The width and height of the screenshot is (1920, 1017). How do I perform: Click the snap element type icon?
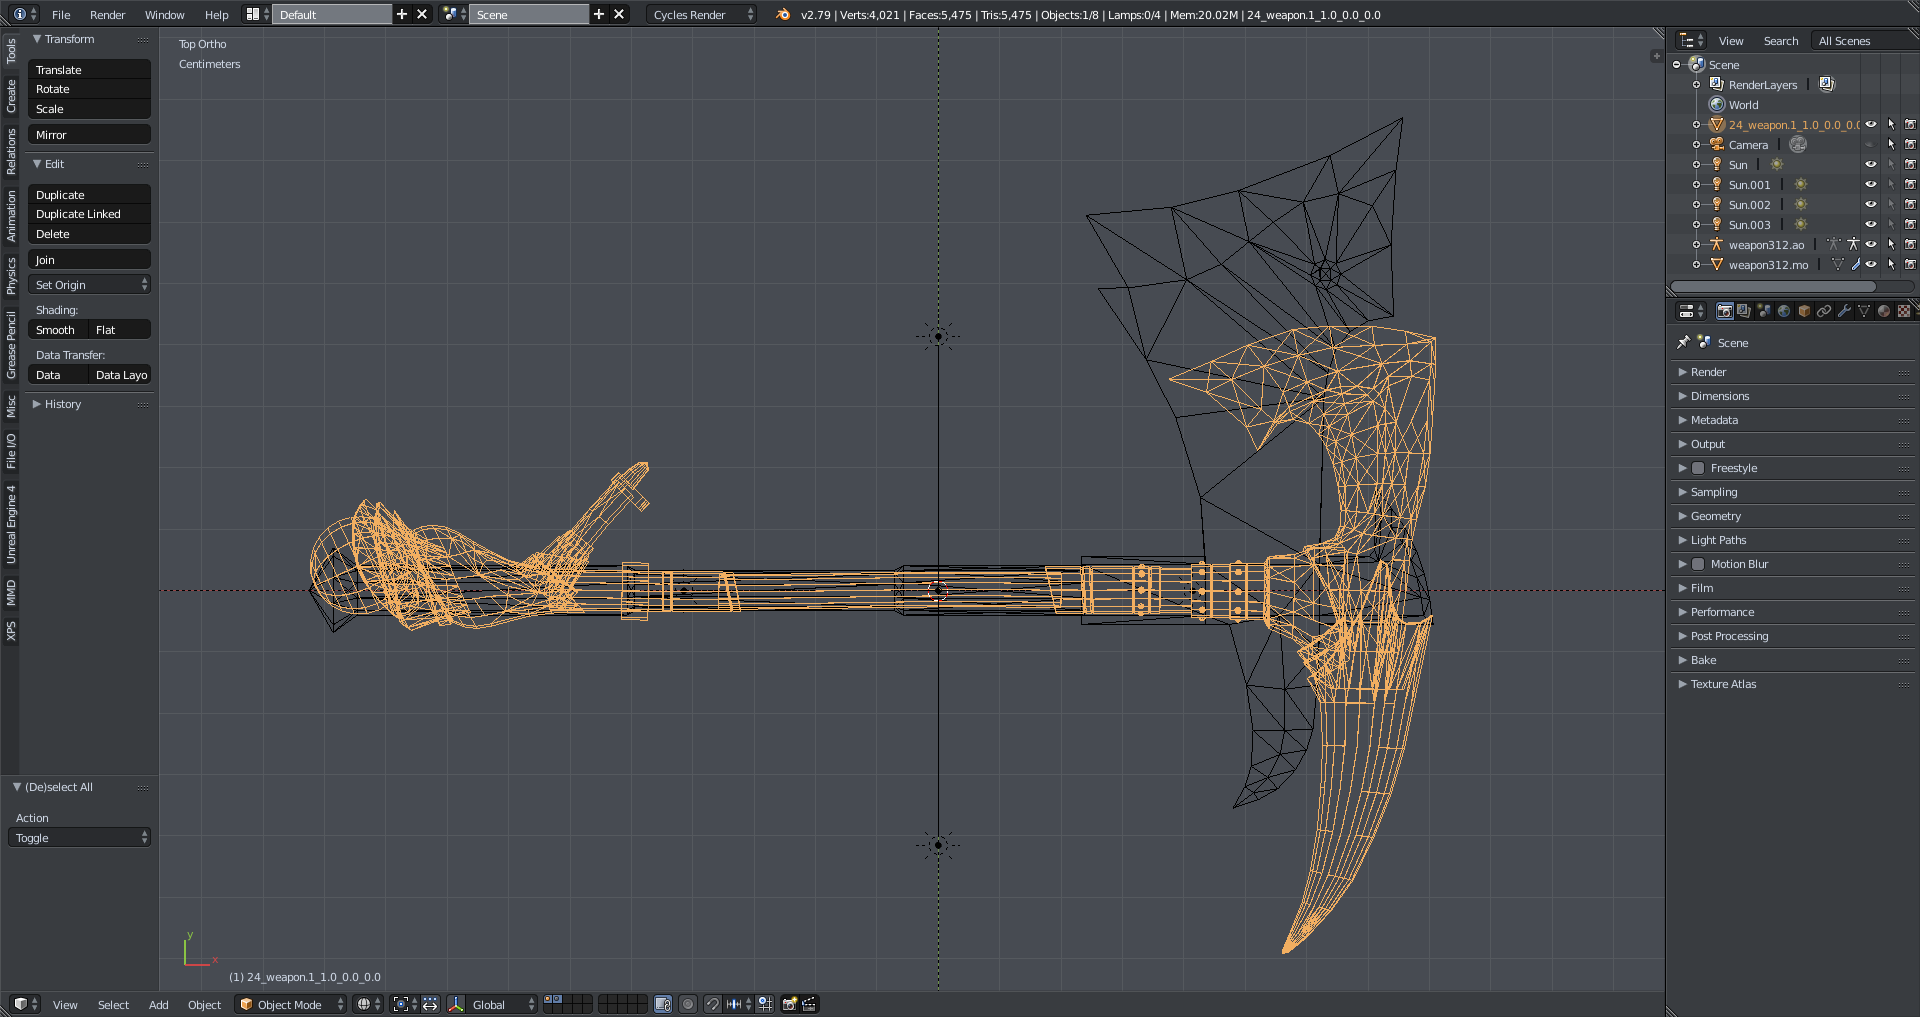tap(737, 1004)
